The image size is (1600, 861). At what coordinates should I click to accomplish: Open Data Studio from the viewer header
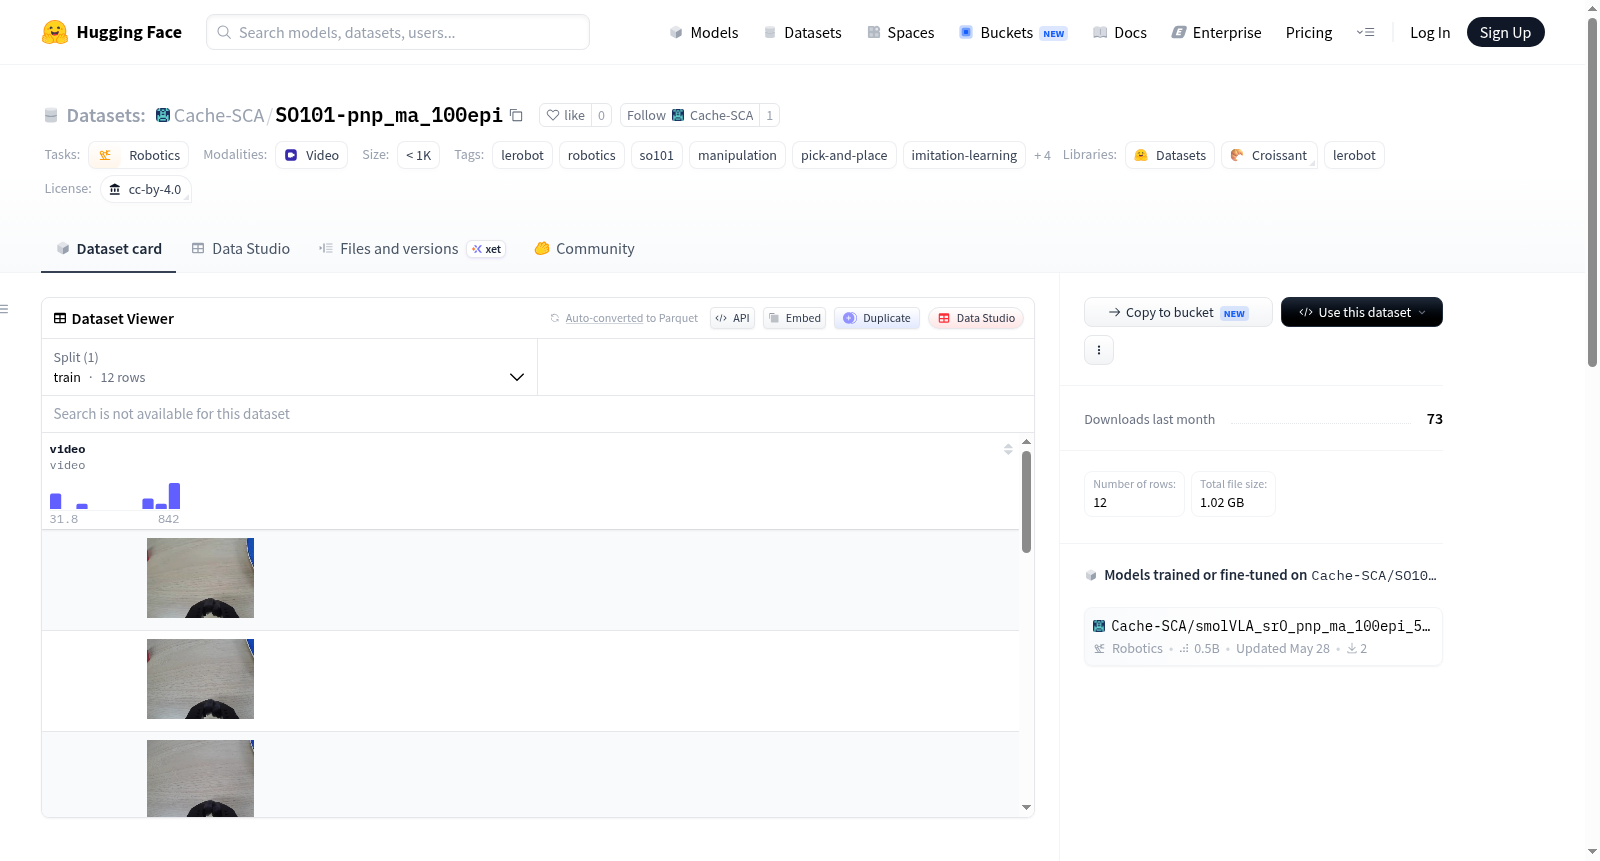tap(976, 318)
